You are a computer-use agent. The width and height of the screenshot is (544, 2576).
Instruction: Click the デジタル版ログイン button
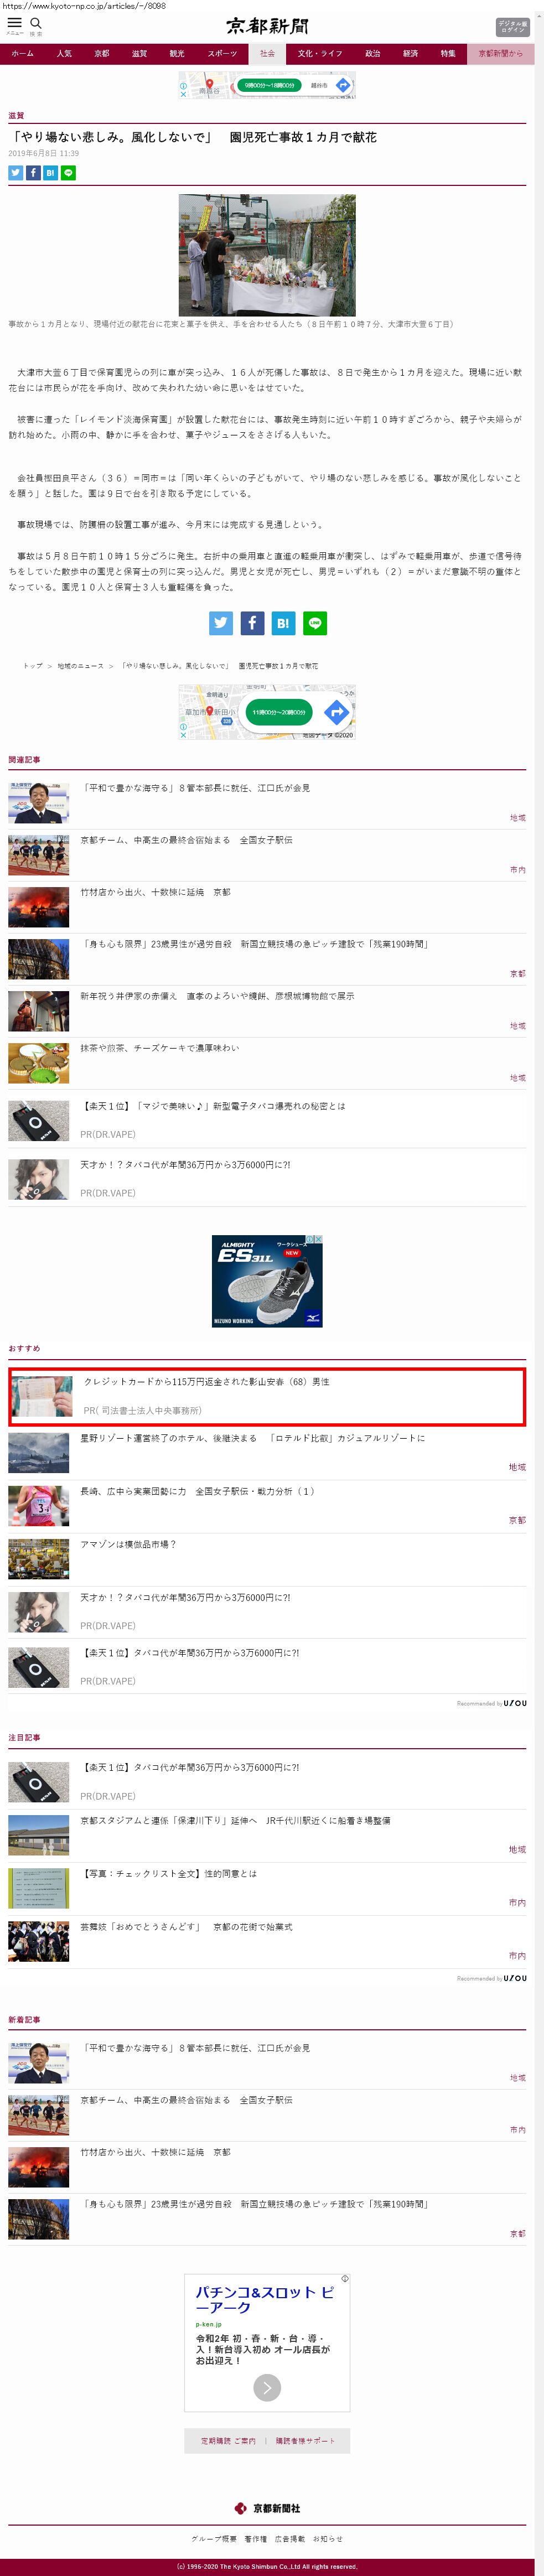tap(512, 27)
